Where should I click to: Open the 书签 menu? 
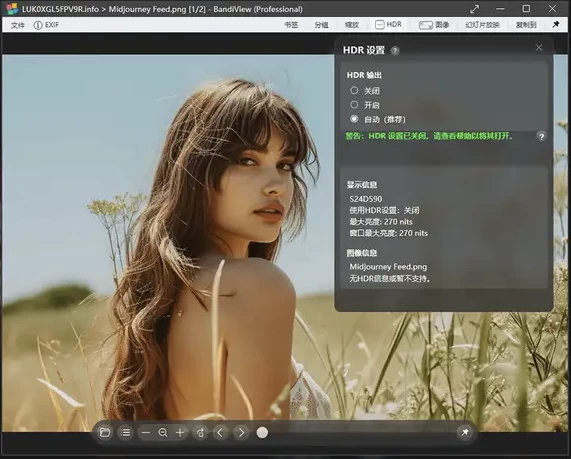click(291, 25)
